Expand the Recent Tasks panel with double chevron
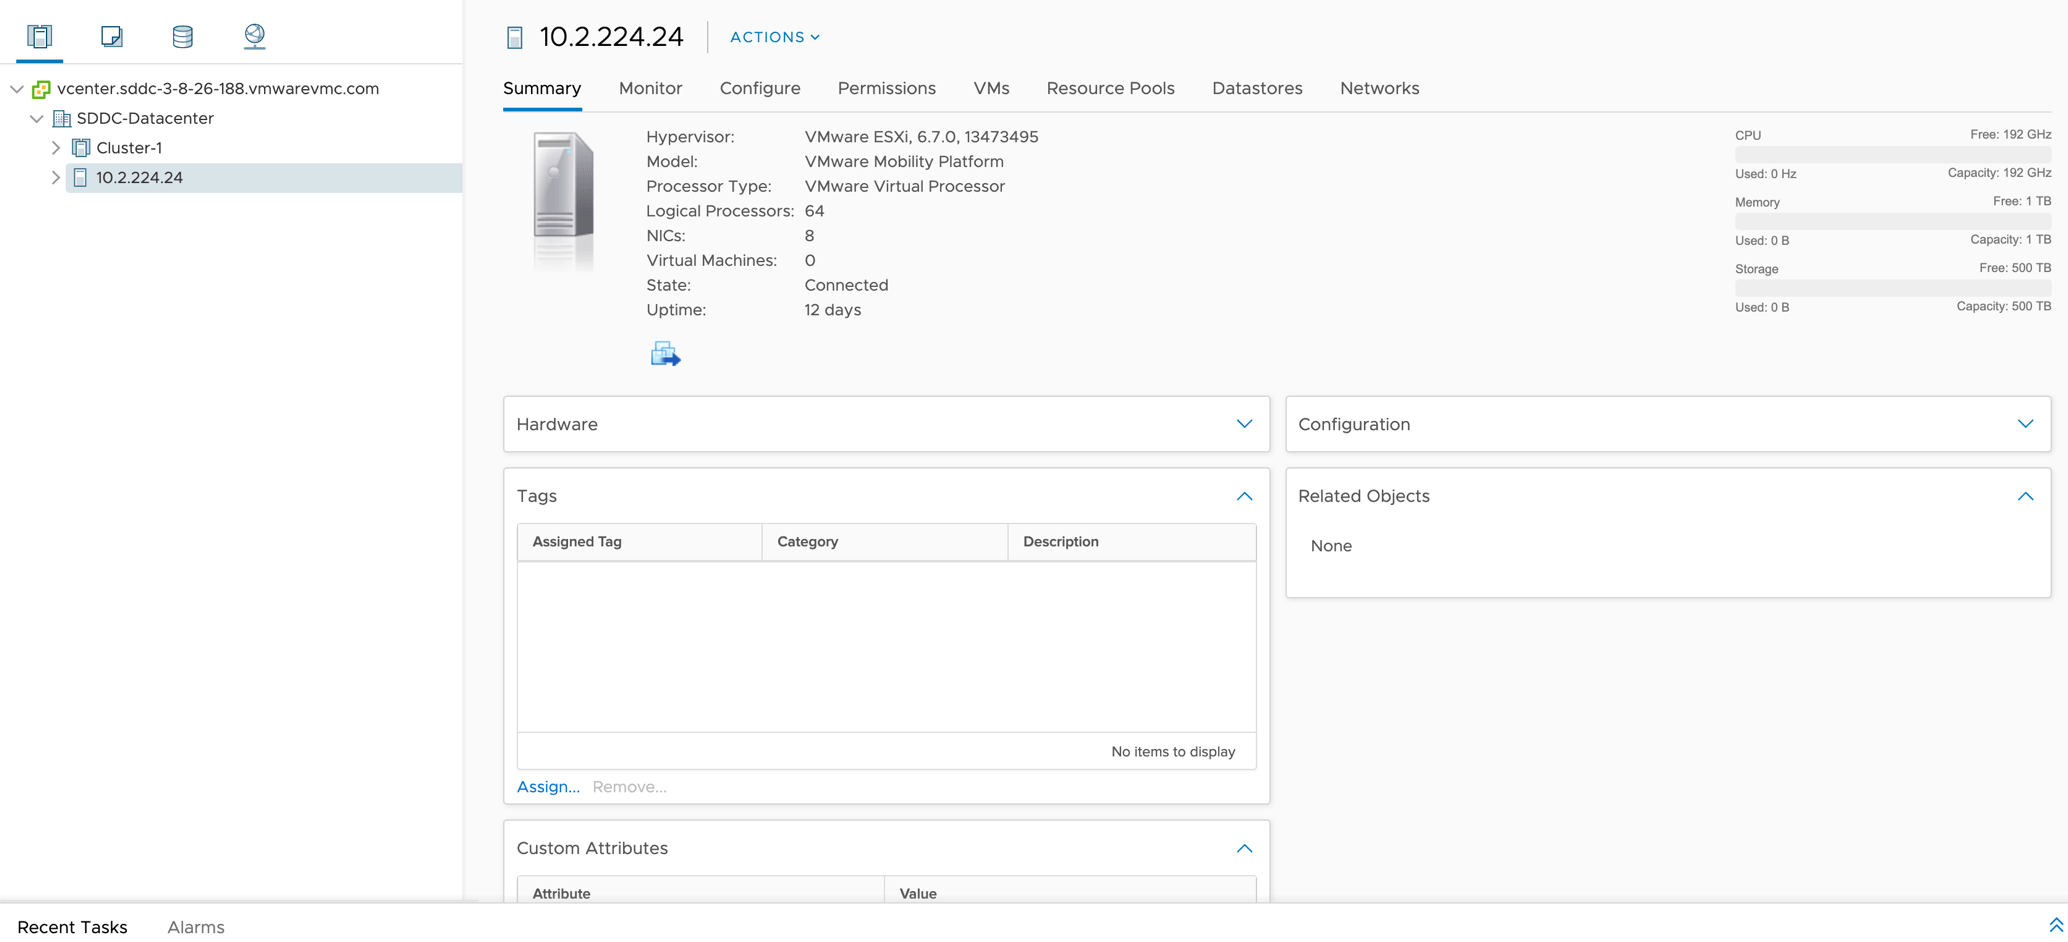 2055,925
